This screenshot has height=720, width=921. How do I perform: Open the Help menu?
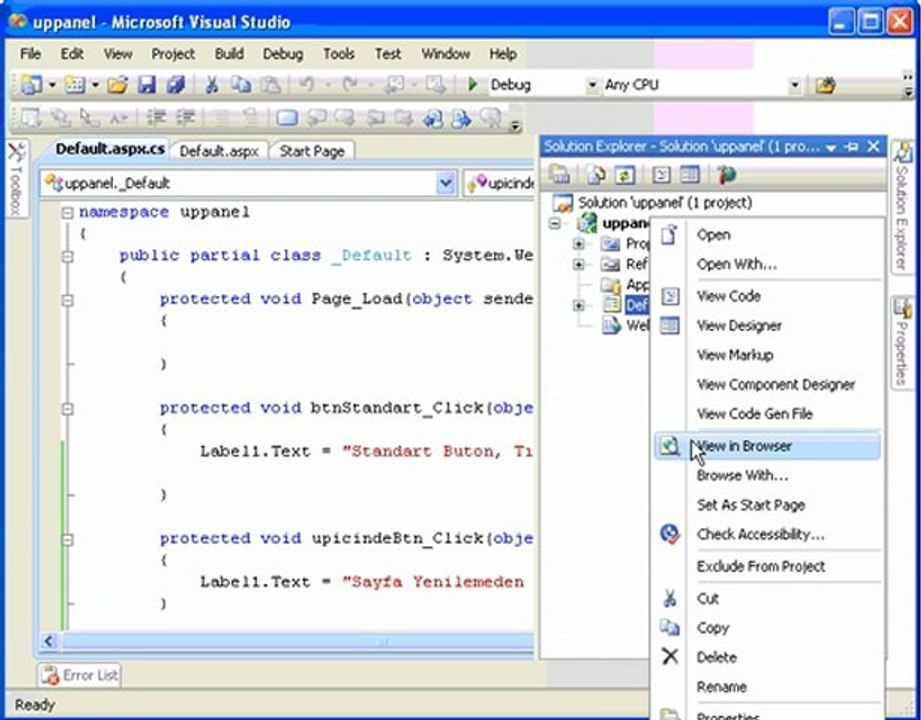tap(503, 54)
